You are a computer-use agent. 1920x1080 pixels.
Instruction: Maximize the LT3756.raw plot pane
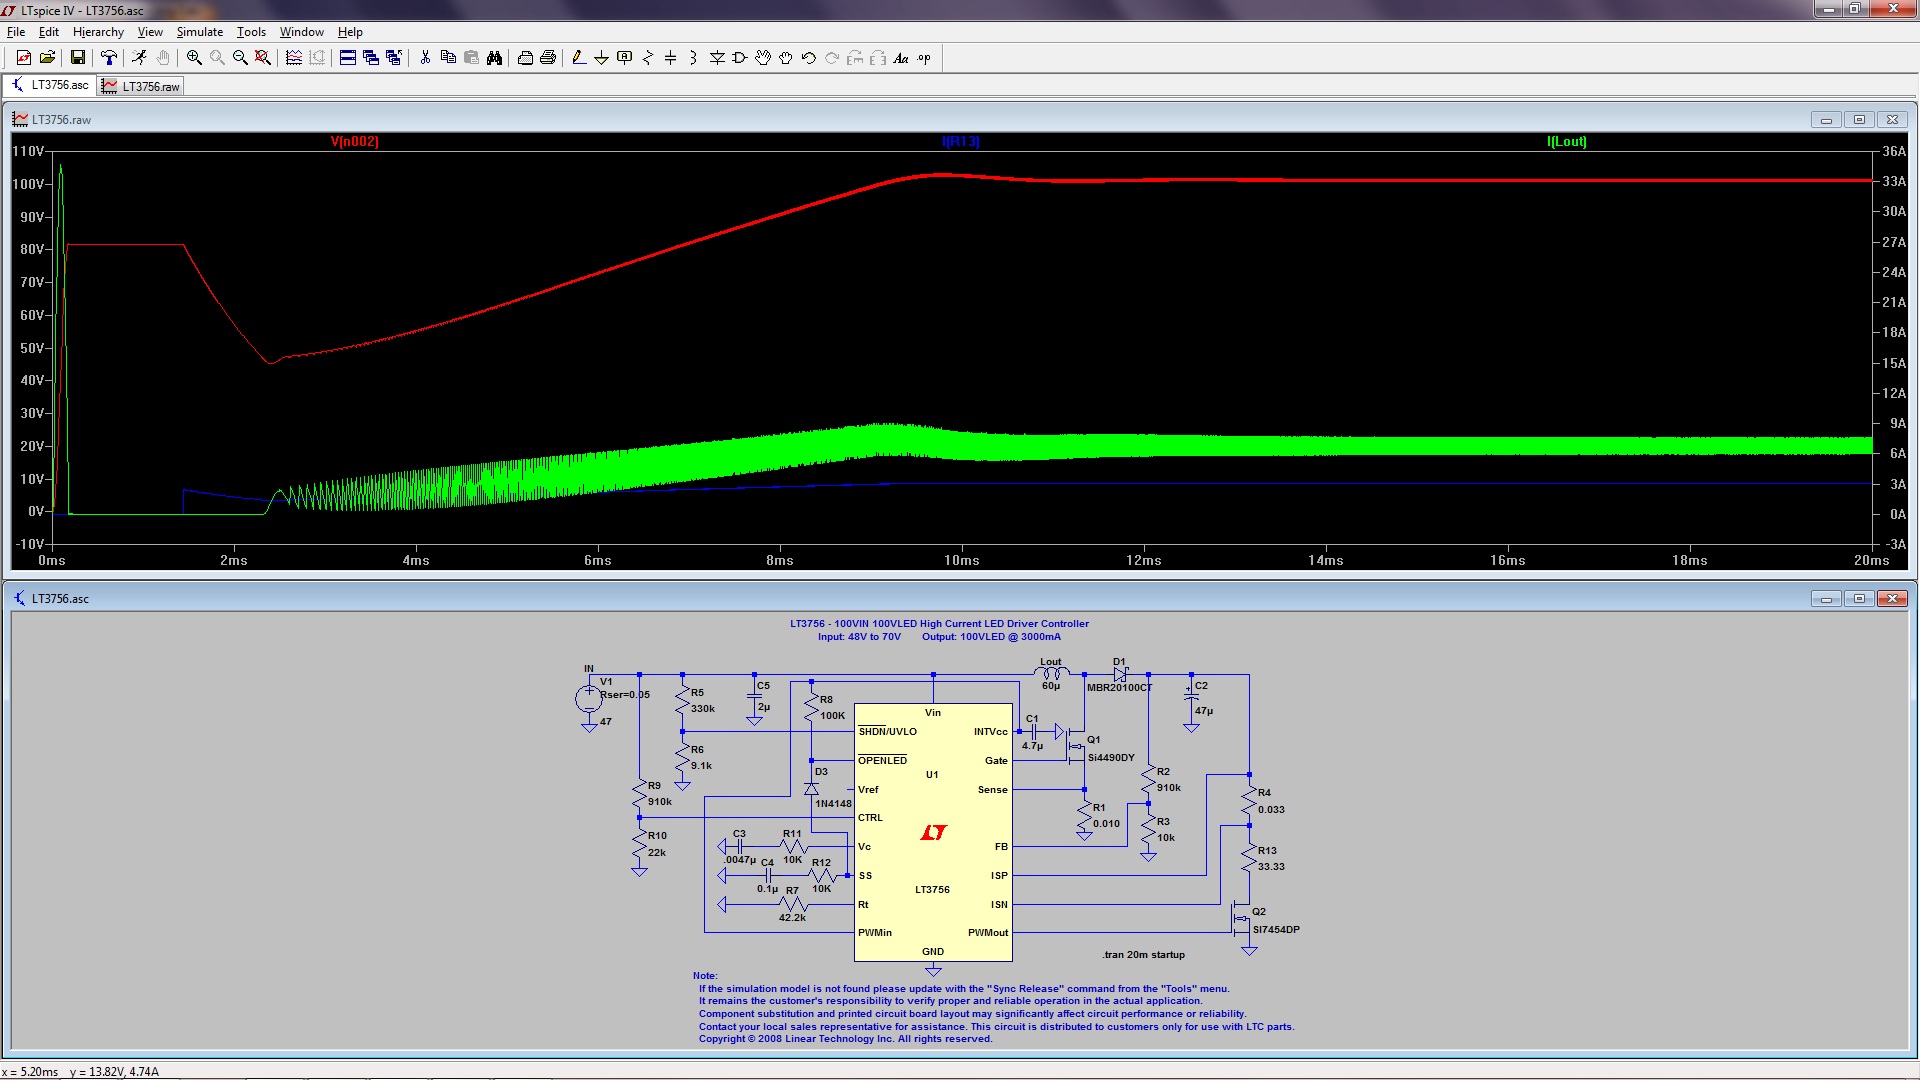(x=1859, y=120)
